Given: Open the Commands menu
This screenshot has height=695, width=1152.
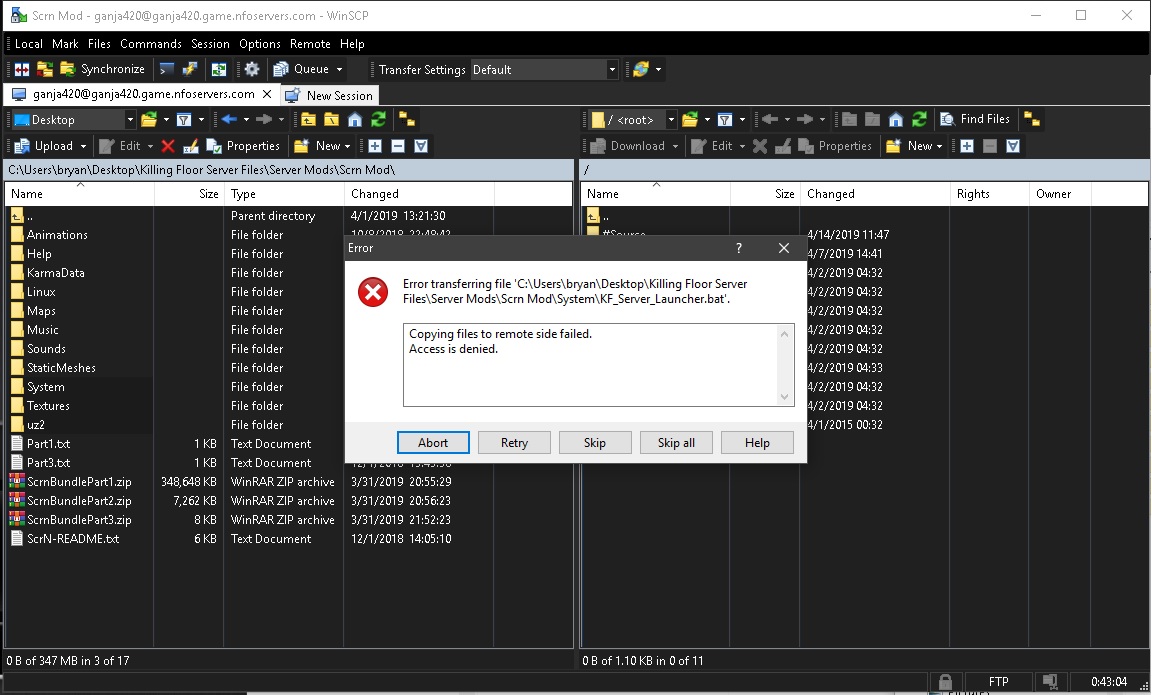Looking at the screenshot, I should click(x=150, y=44).
